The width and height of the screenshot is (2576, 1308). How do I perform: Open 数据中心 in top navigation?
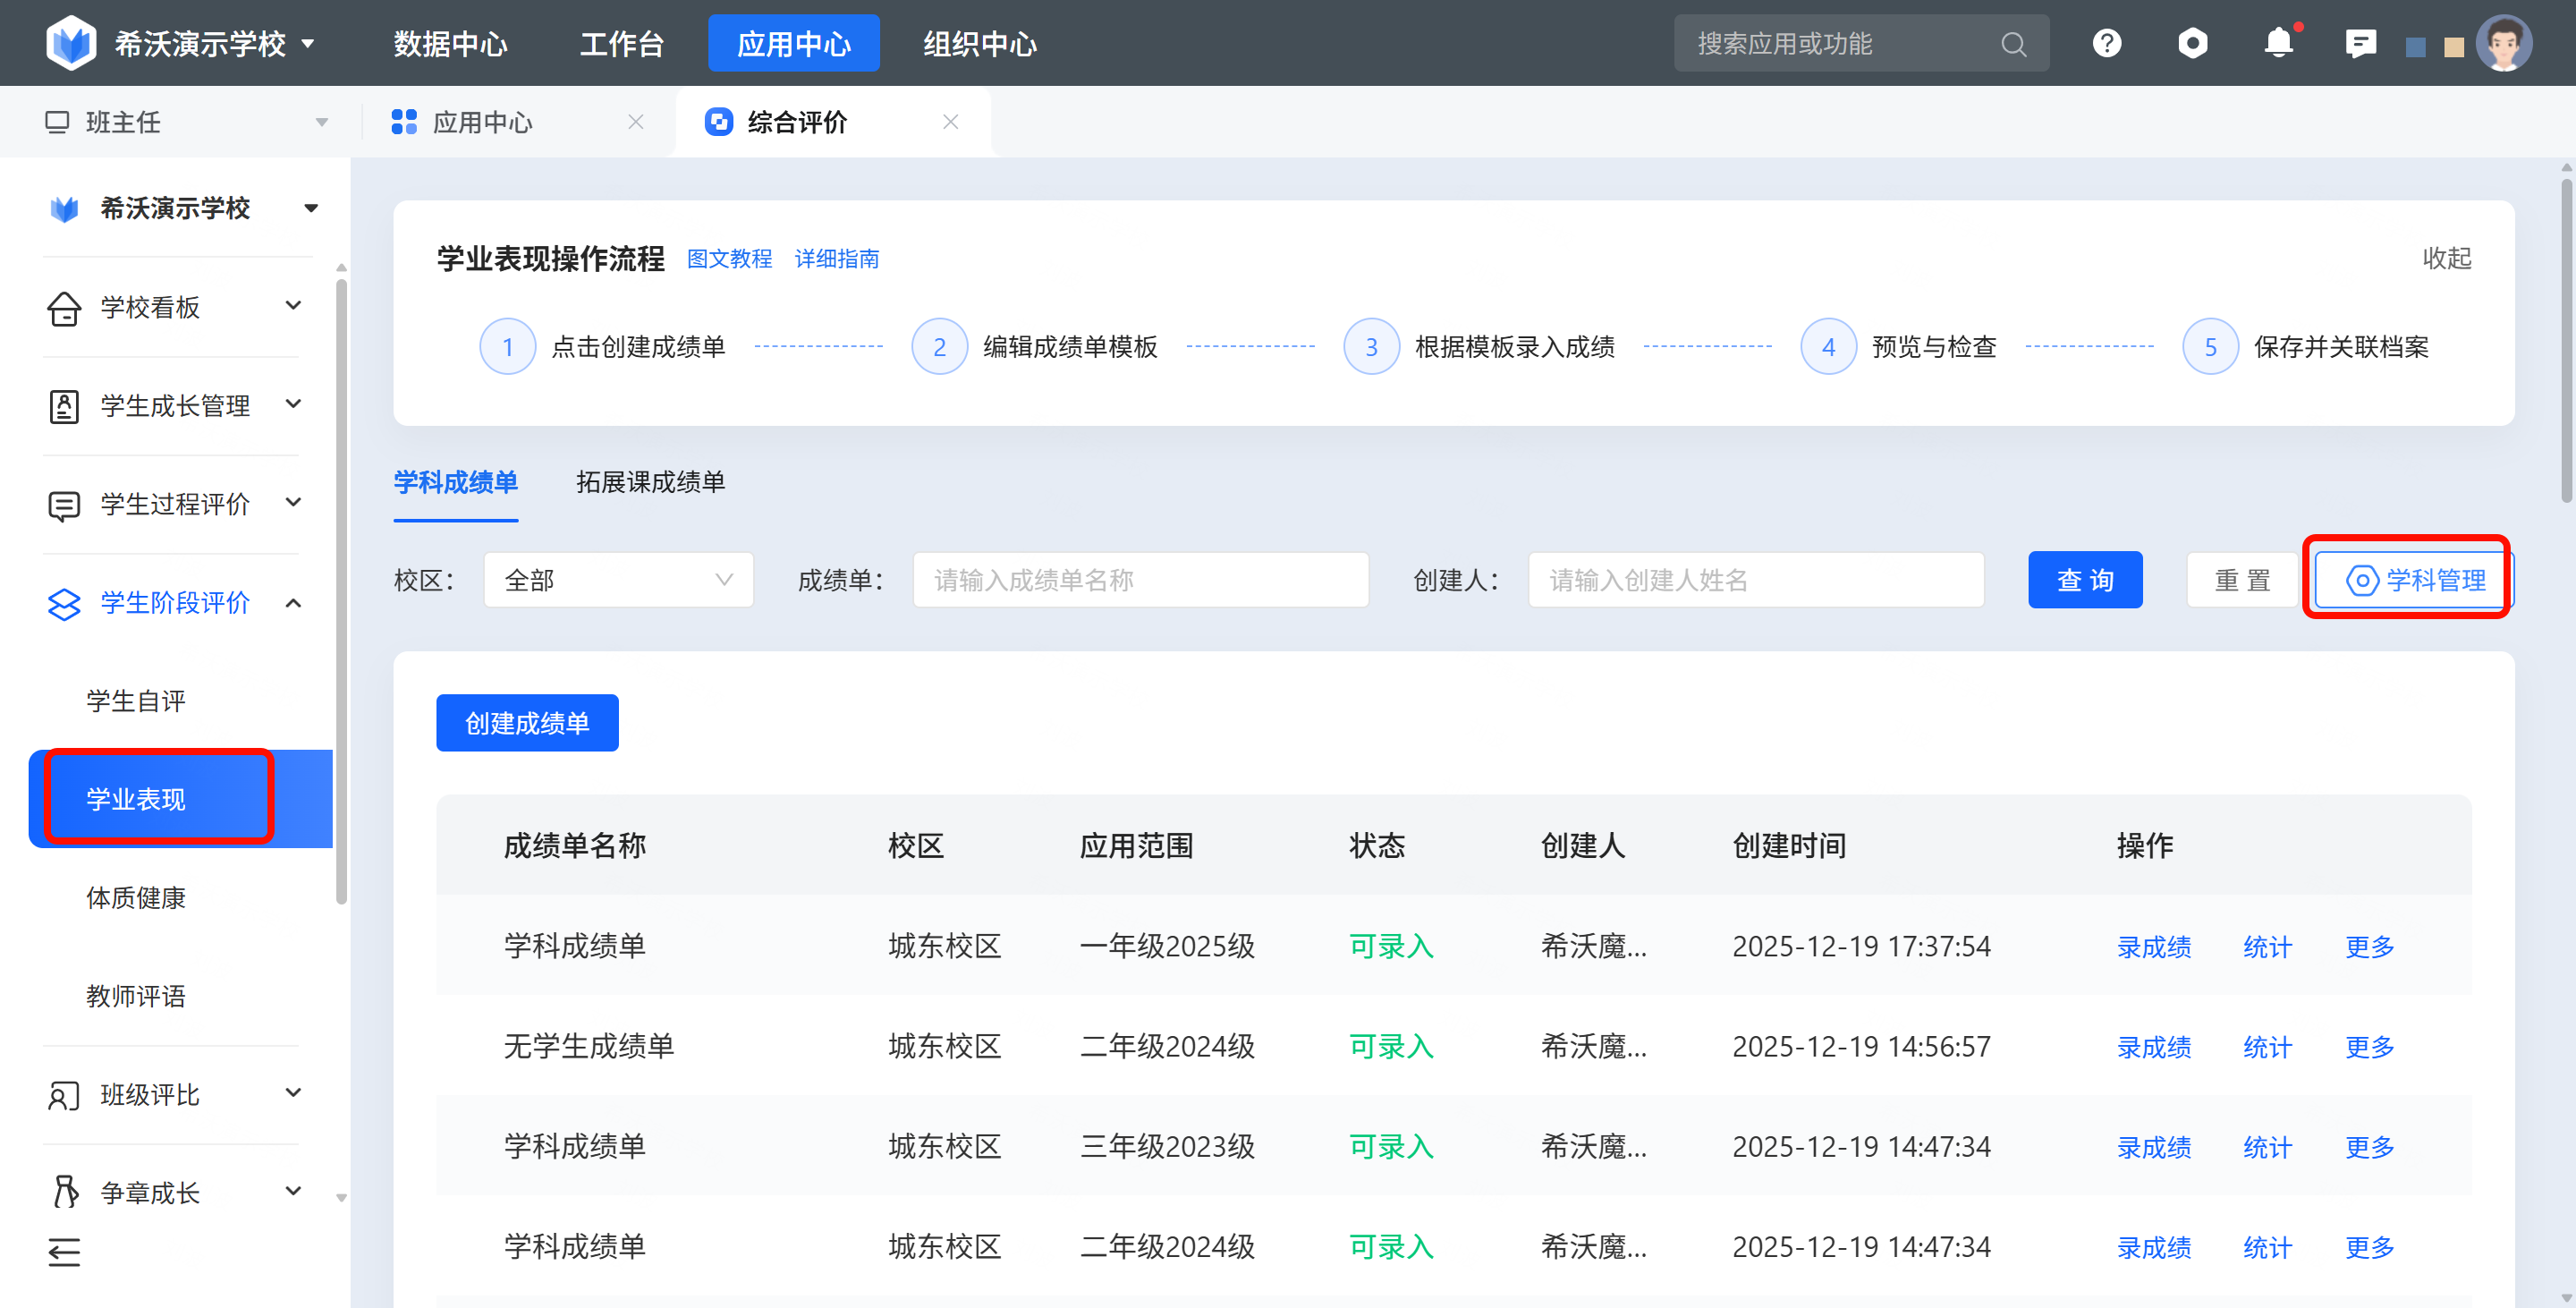point(450,44)
